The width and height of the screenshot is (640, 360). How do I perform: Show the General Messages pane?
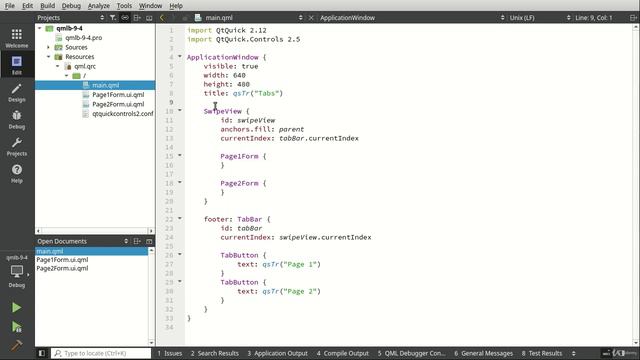pos(484,353)
